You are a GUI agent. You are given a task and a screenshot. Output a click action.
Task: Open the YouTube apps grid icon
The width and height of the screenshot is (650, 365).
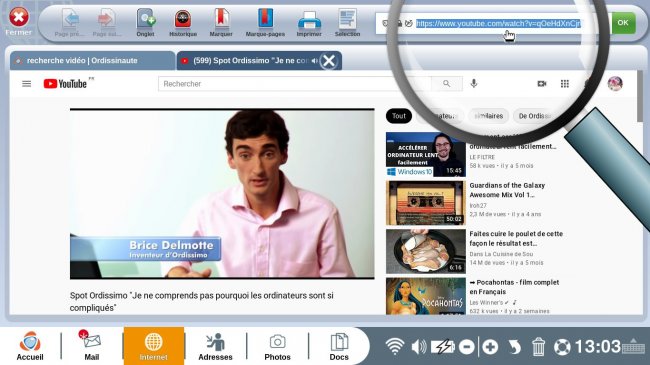pos(565,84)
